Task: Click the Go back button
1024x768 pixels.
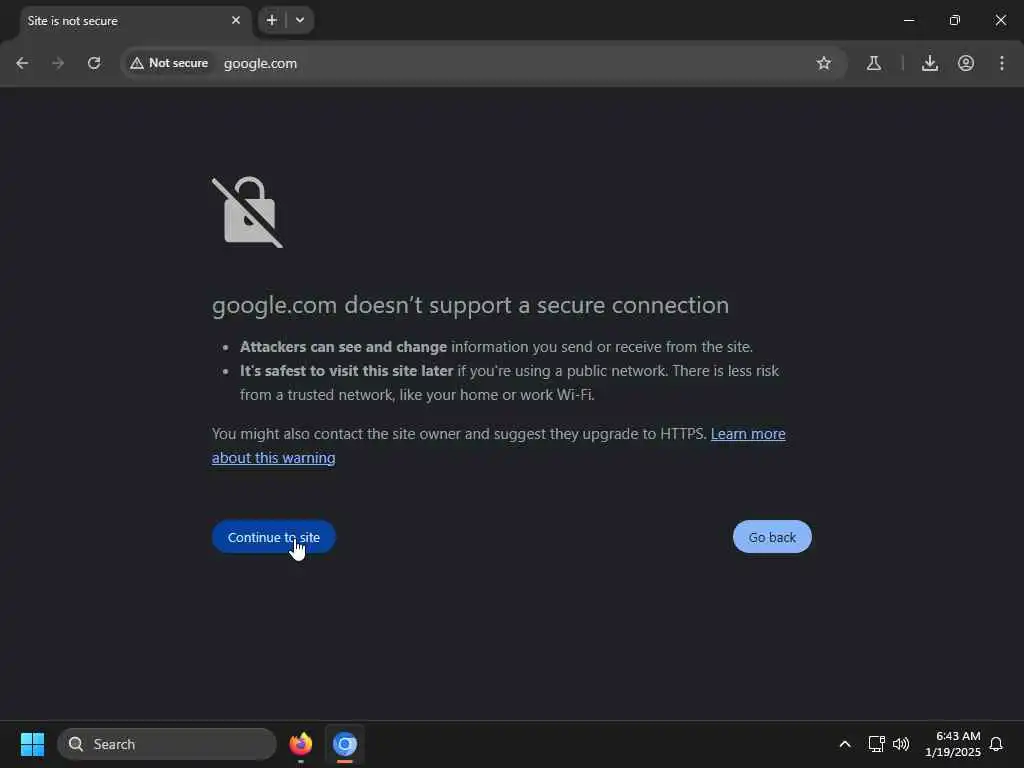Action: [x=772, y=537]
